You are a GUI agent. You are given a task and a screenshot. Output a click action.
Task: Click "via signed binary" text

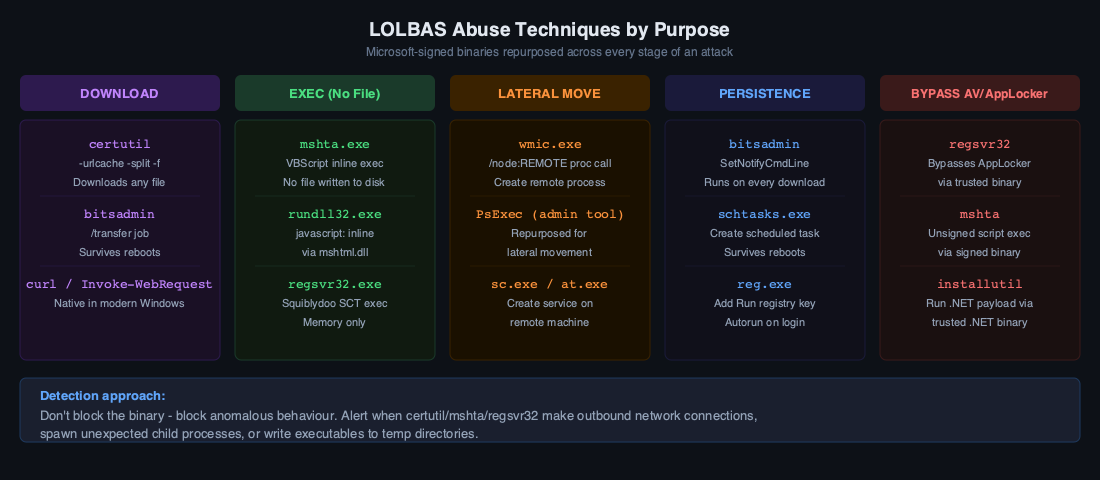pos(979,252)
